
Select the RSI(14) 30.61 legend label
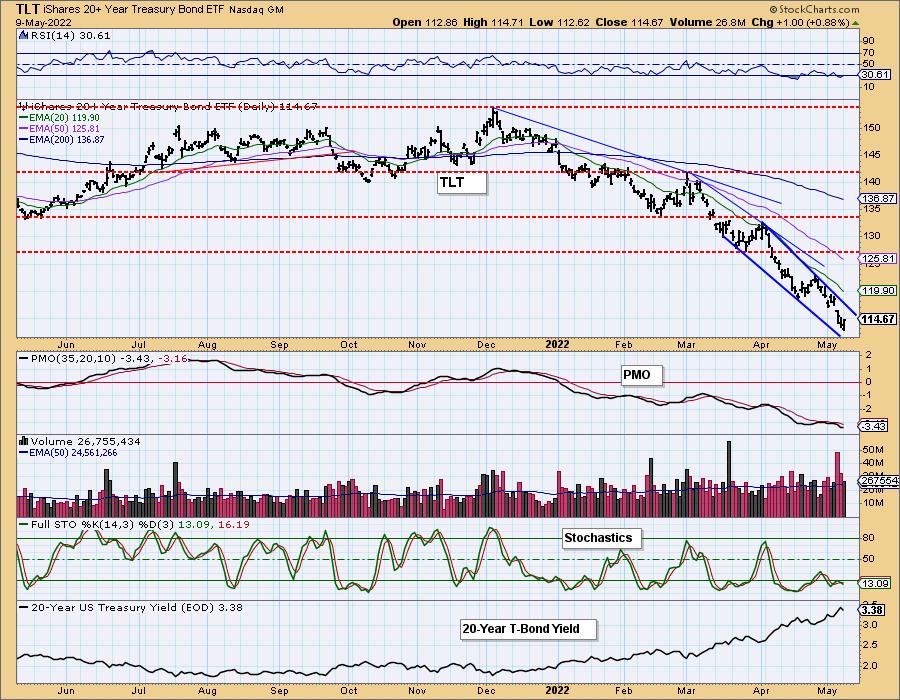pos(70,35)
